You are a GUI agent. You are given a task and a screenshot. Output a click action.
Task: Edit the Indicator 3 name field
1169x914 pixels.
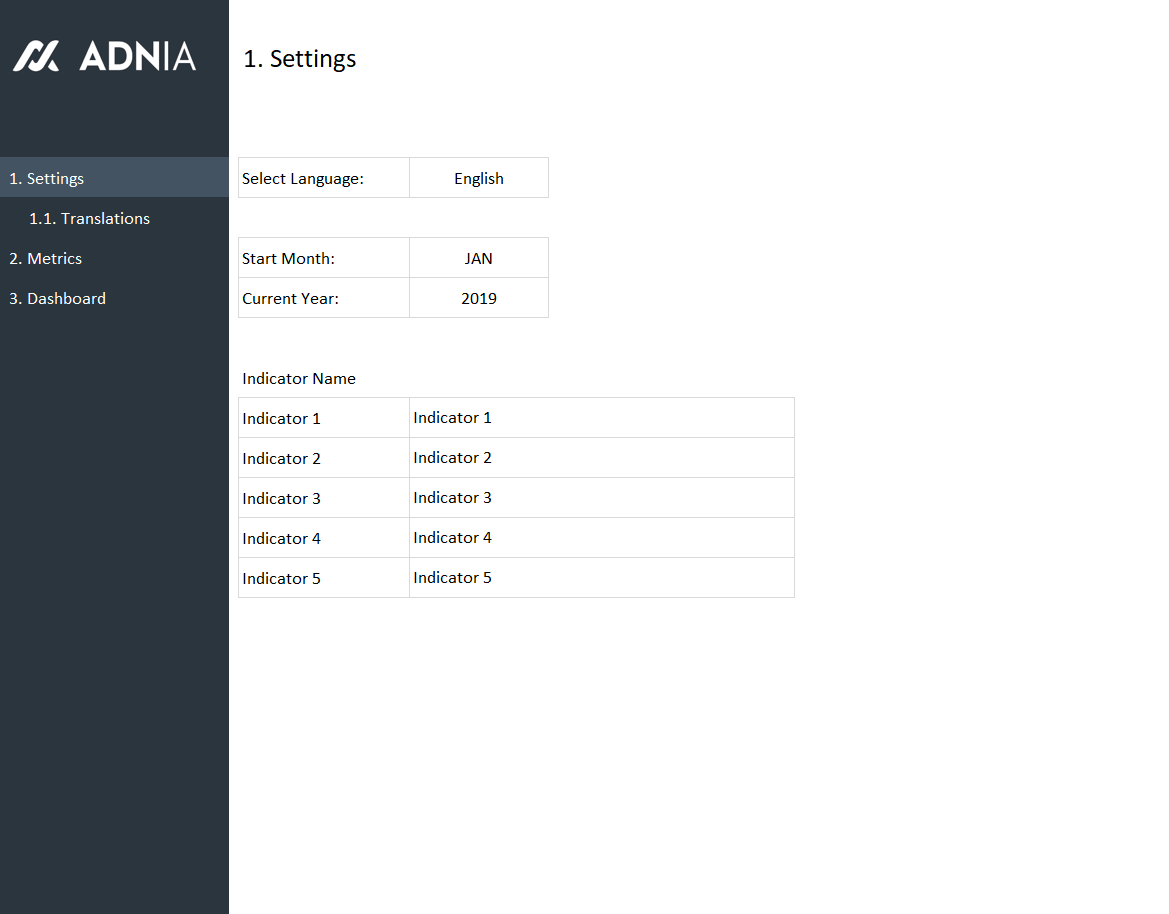[601, 498]
